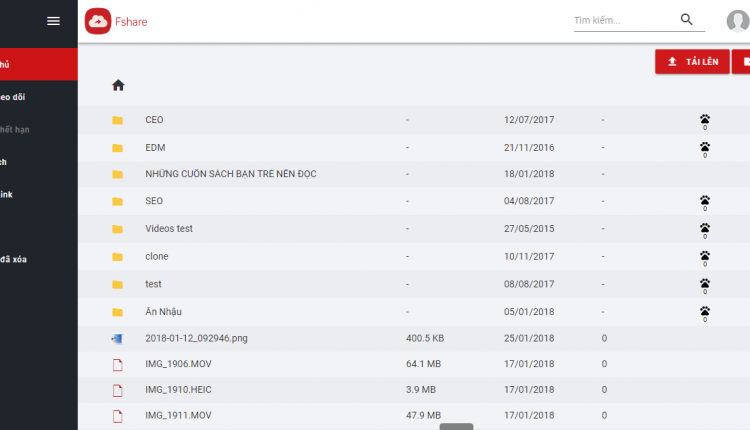
Task: Open NHỮNG CUỐN SÁCH BẠN TRẺ NÊN ĐỌC
Action: tap(231, 174)
